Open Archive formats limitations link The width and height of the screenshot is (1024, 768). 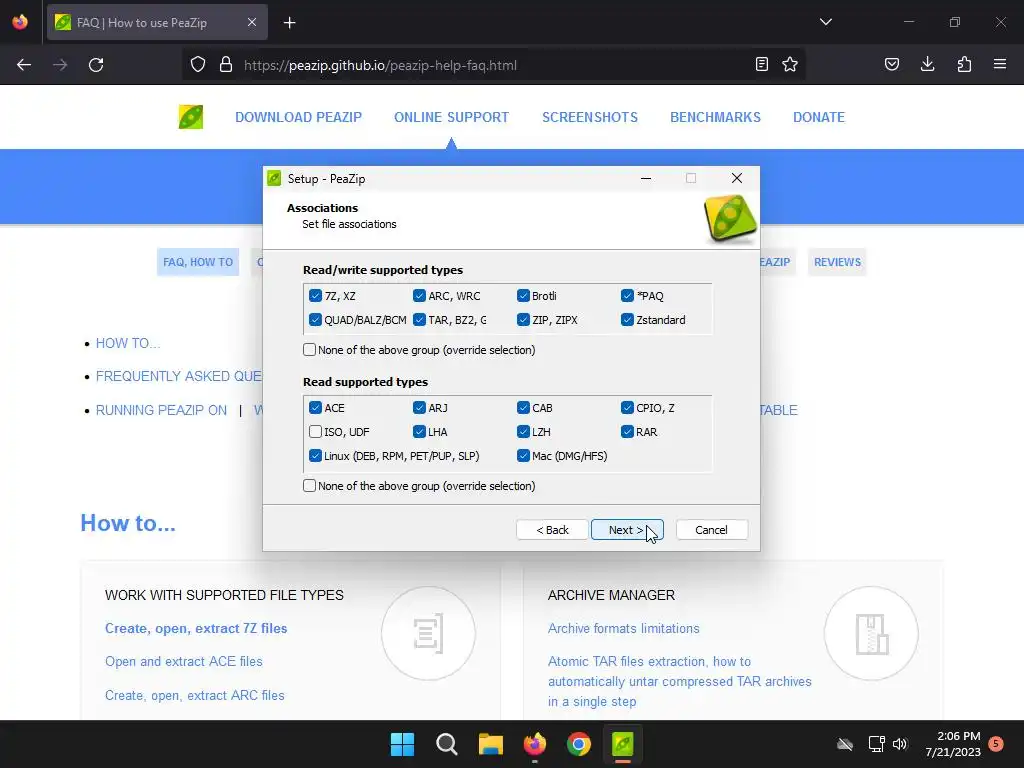click(x=624, y=628)
